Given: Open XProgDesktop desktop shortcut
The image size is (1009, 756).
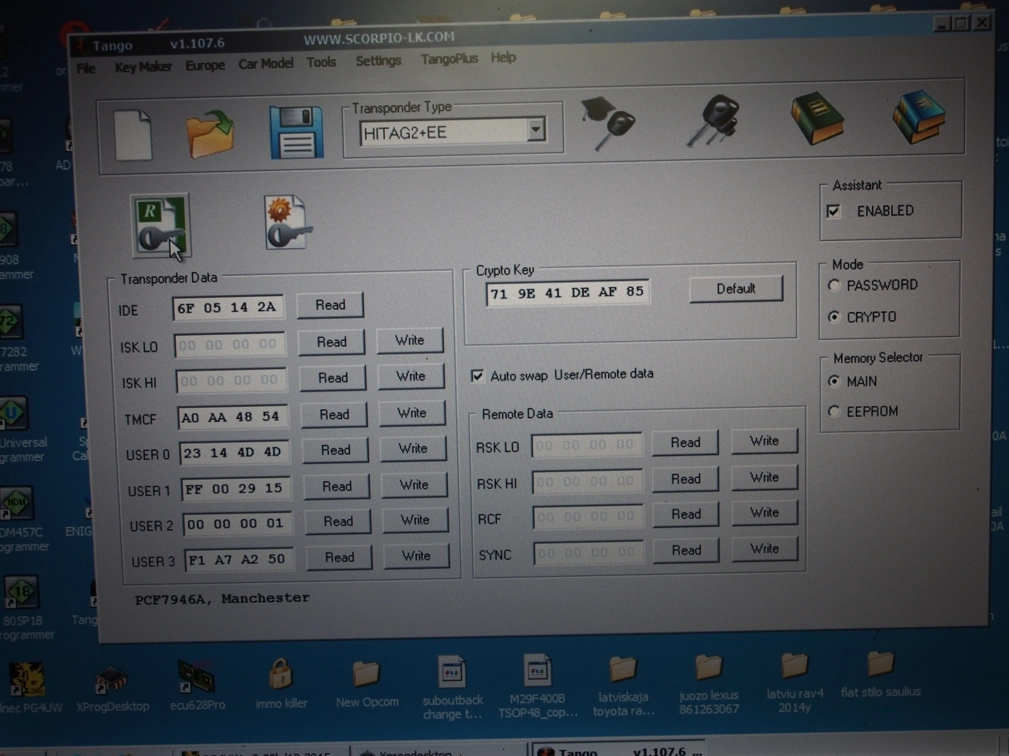Looking at the screenshot, I should [x=113, y=688].
